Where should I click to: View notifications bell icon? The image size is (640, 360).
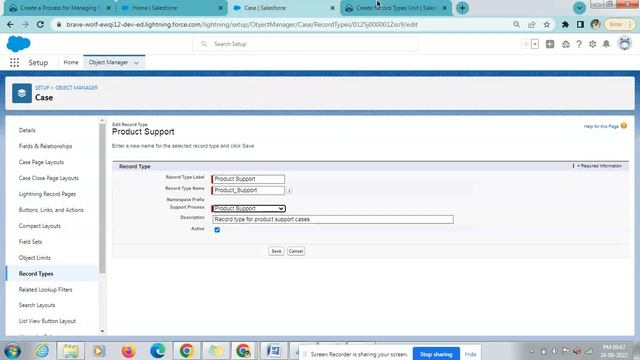click(606, 44)
